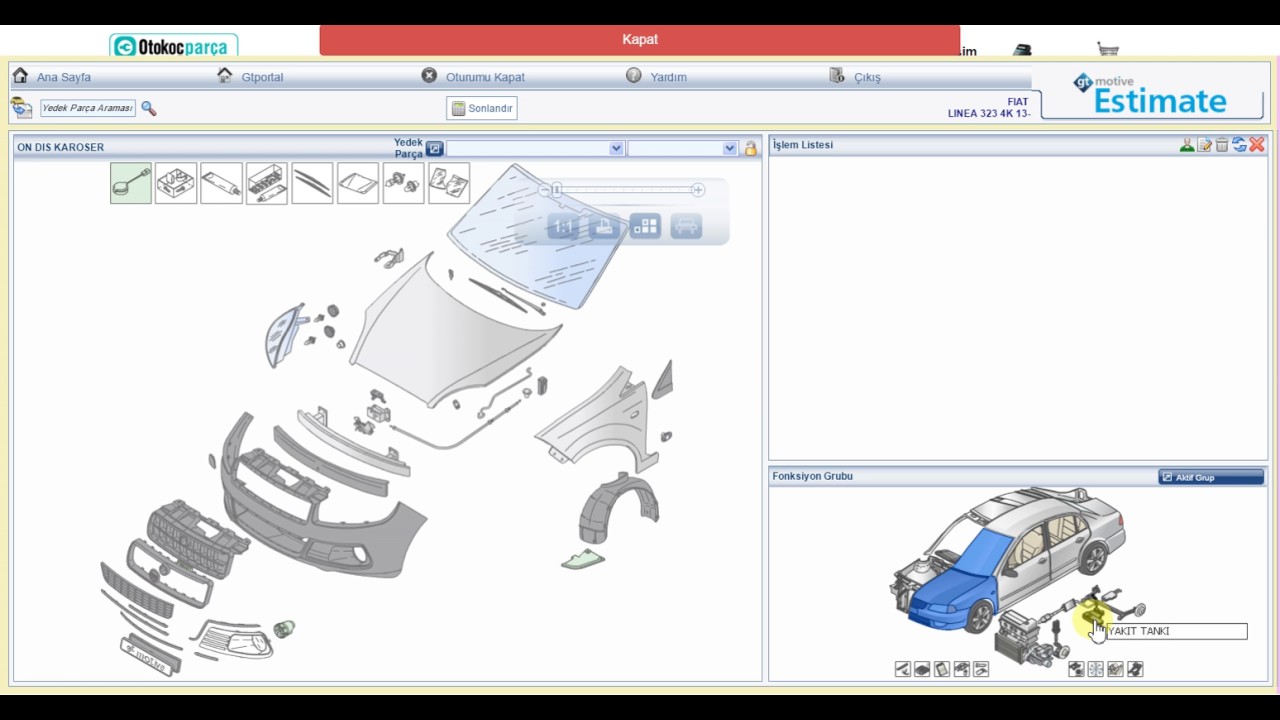Click the trash icon in İşlem Listesi

coord(1222,145)
